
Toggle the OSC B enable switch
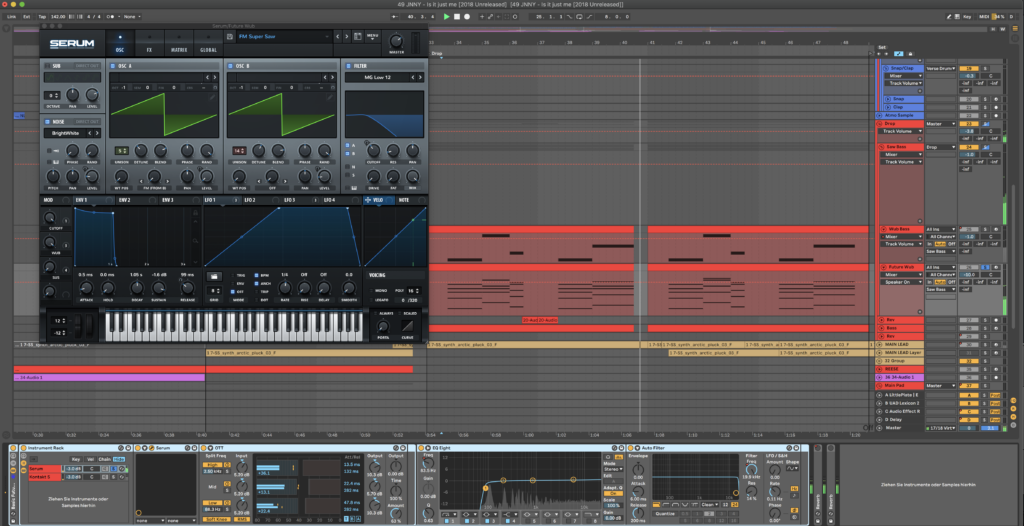[231, 66]
